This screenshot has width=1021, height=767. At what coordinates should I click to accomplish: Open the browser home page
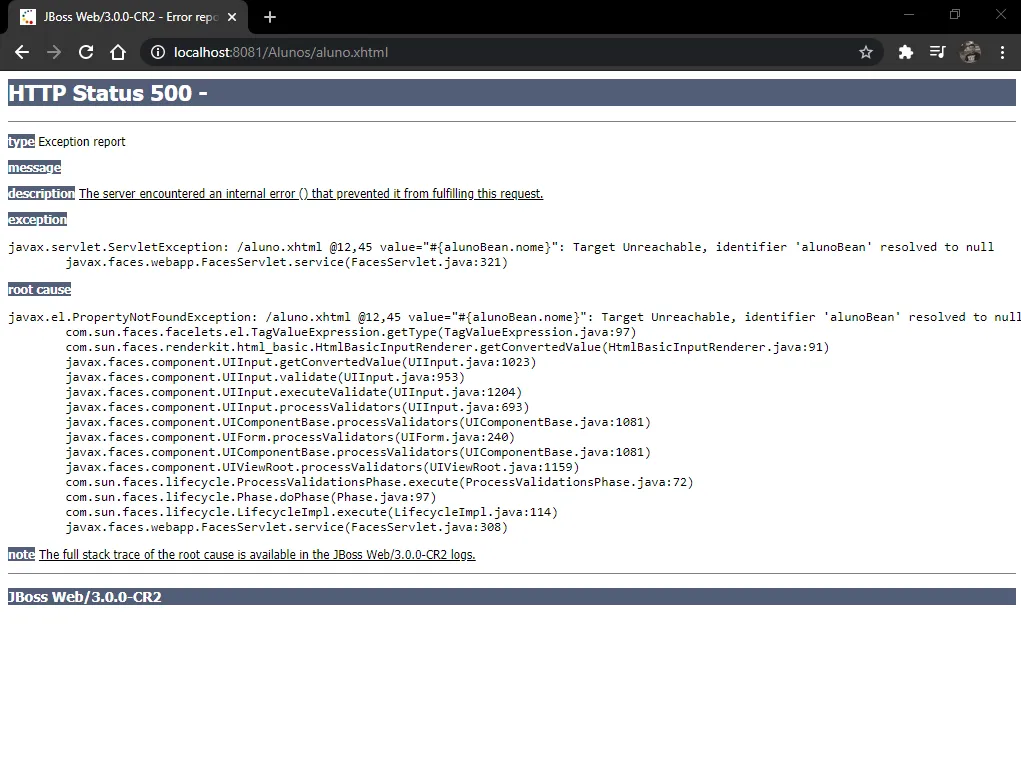(x=118, y=52)
